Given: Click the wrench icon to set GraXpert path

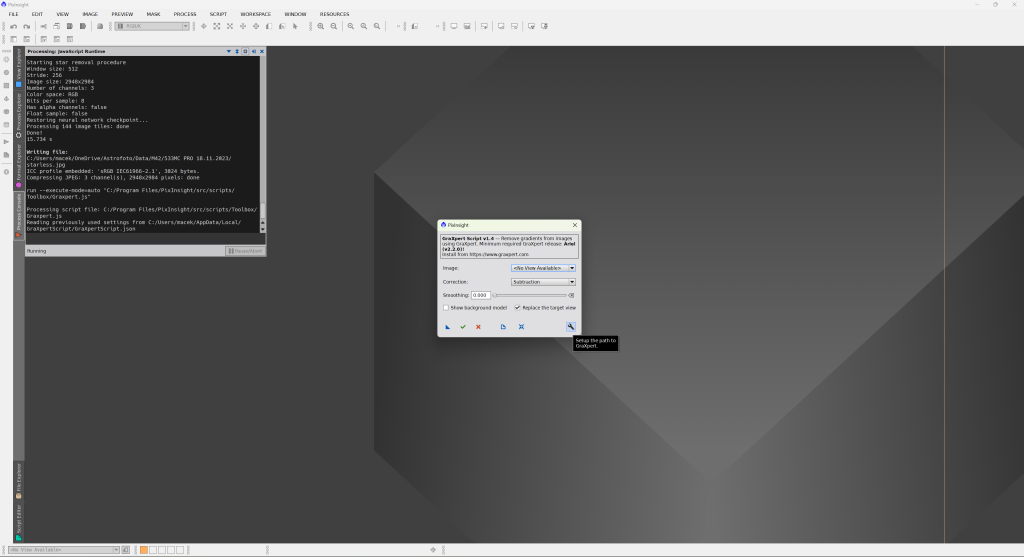Looking at the screenshot, I should [570, 326].
